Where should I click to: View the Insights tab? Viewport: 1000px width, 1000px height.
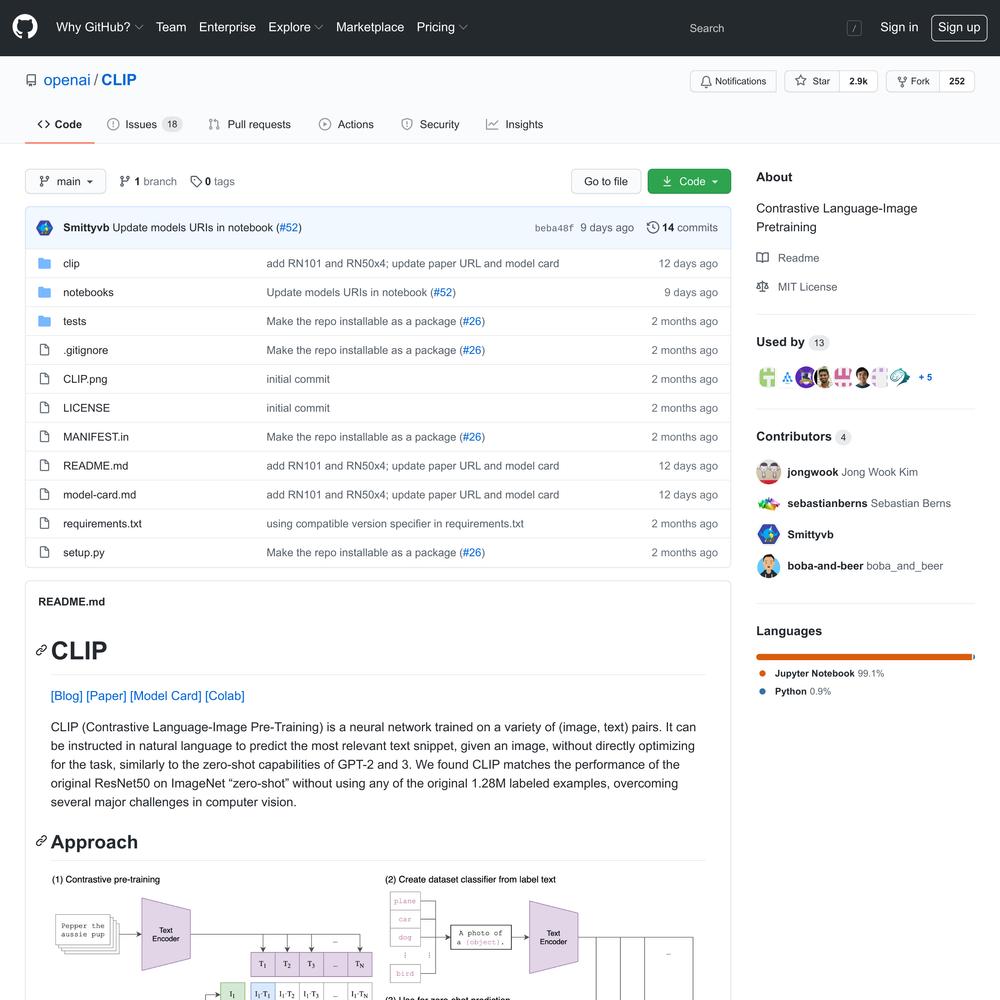(514, 124)
